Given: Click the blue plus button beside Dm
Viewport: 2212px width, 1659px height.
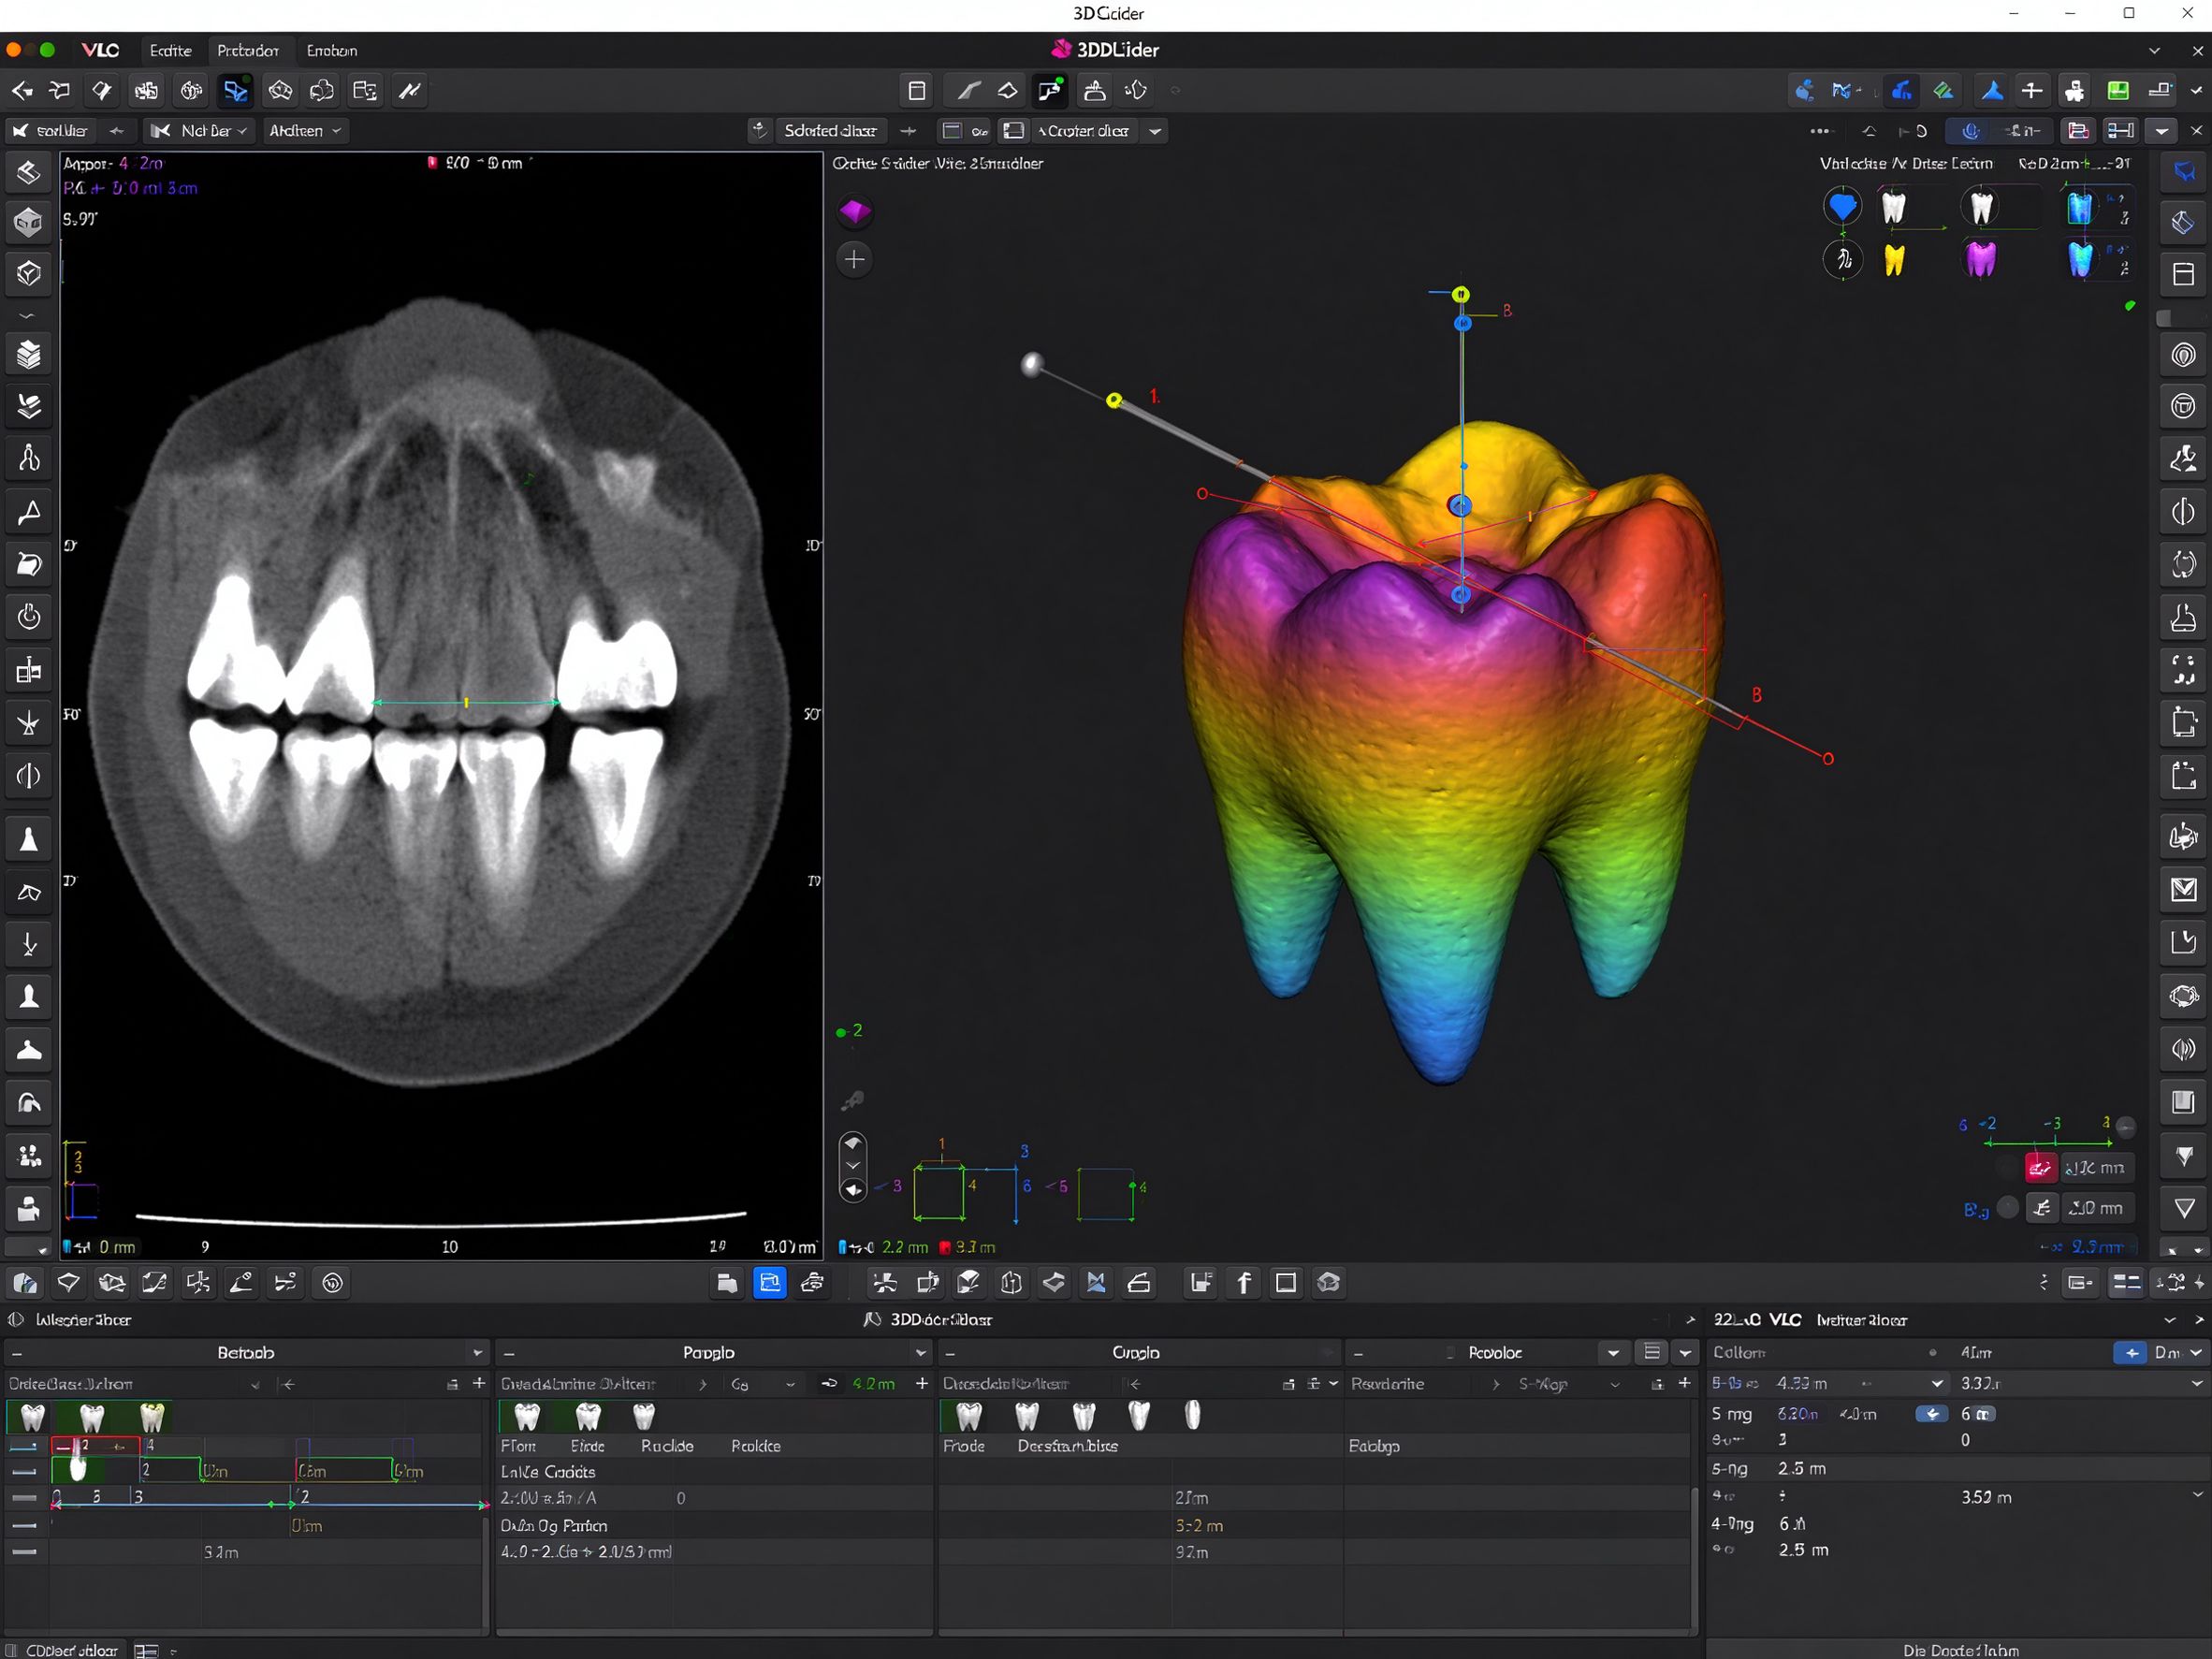Looking at the screenshot, I should click(x=2130, y=1352).
